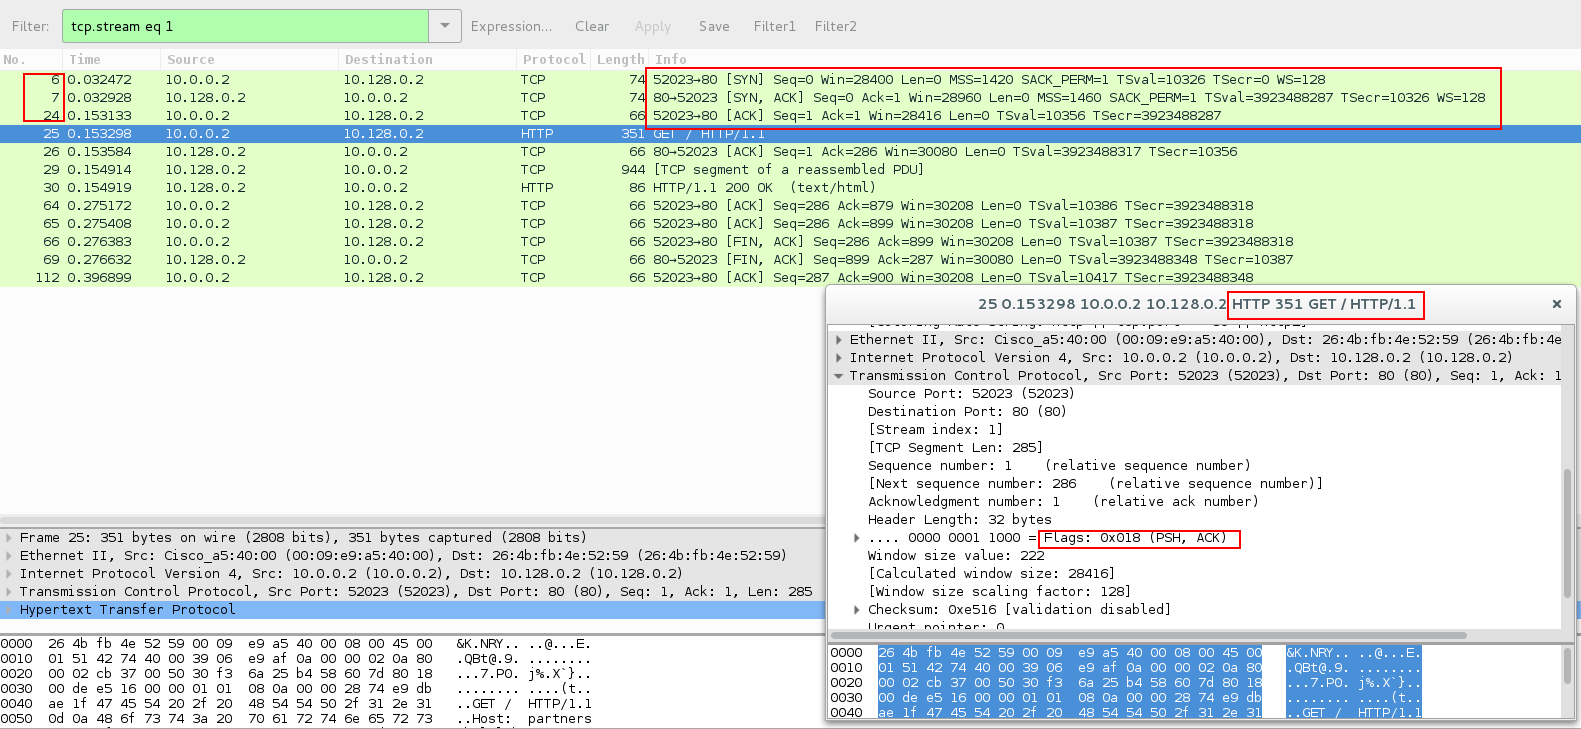The image size is (1581, 729).
Task: Clear the display filter
Action: point(592,26)
